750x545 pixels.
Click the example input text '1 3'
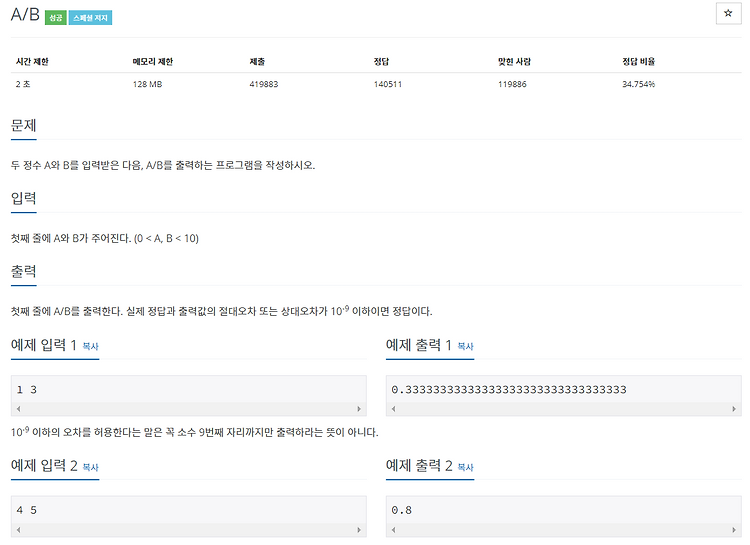26,389
